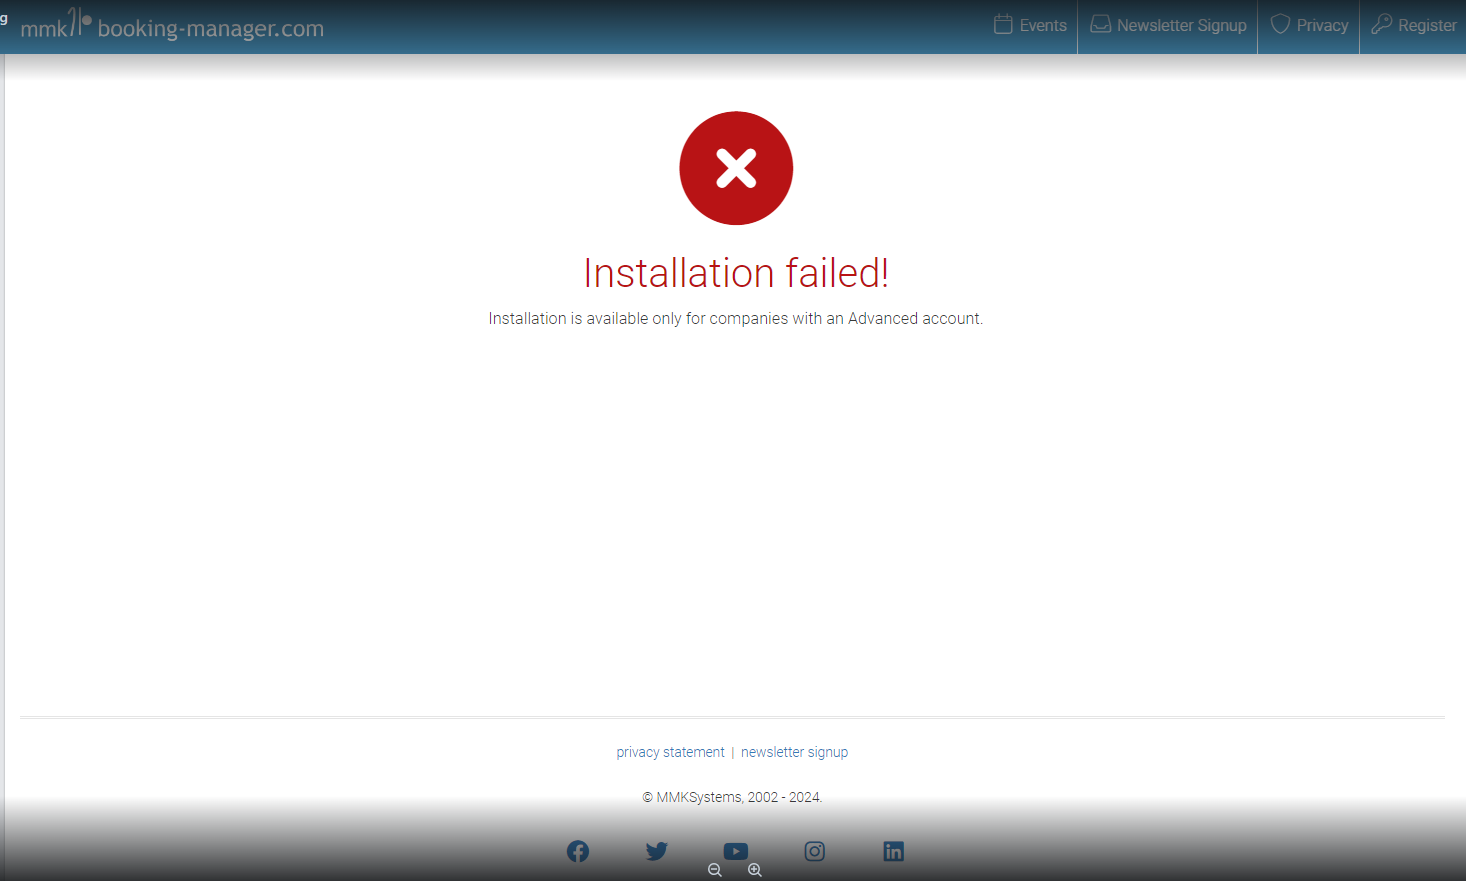Image resolution: width=1466 pixels, height=881 pixels.
Task: Follow the newsletter signup footer link
Action: click(794, 752)
